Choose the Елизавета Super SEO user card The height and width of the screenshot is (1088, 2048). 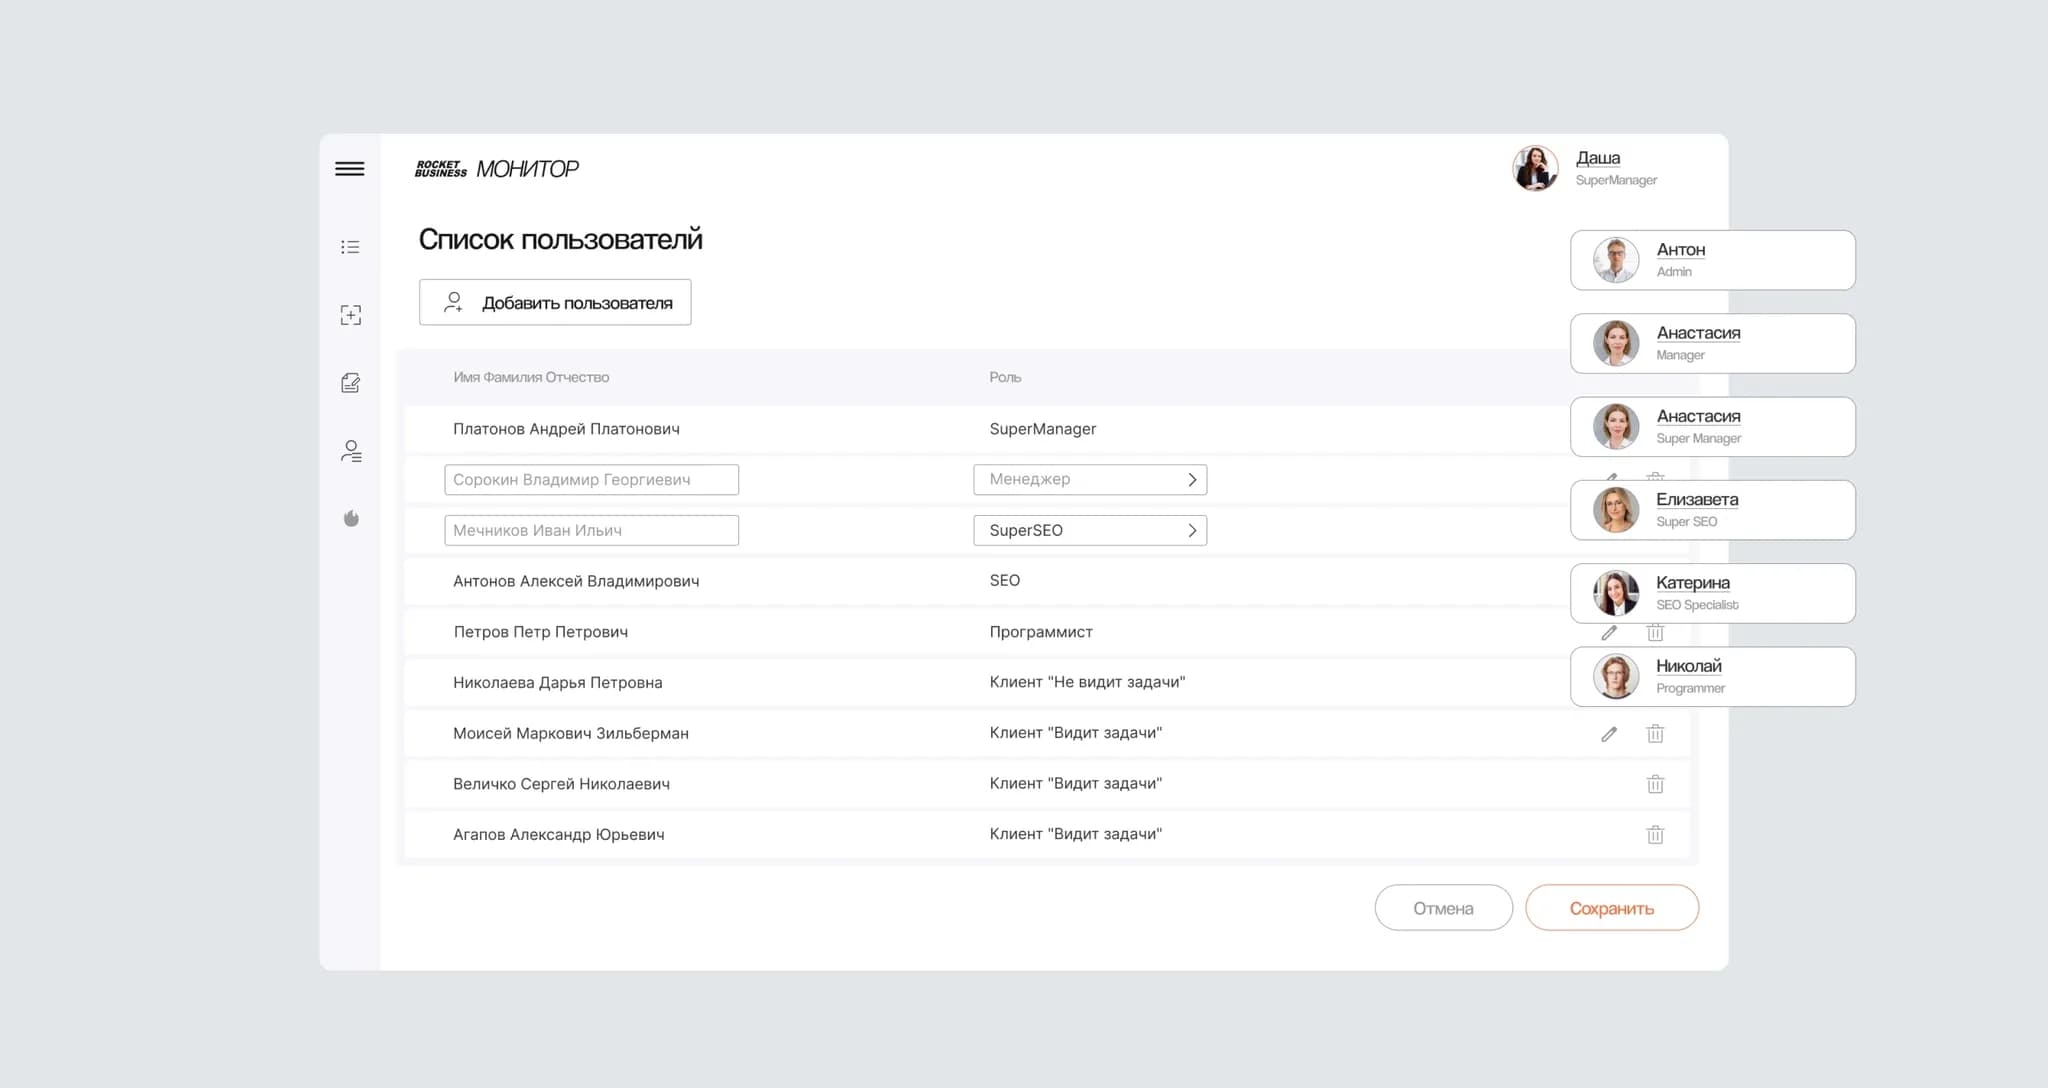[x=1712, y=510]
